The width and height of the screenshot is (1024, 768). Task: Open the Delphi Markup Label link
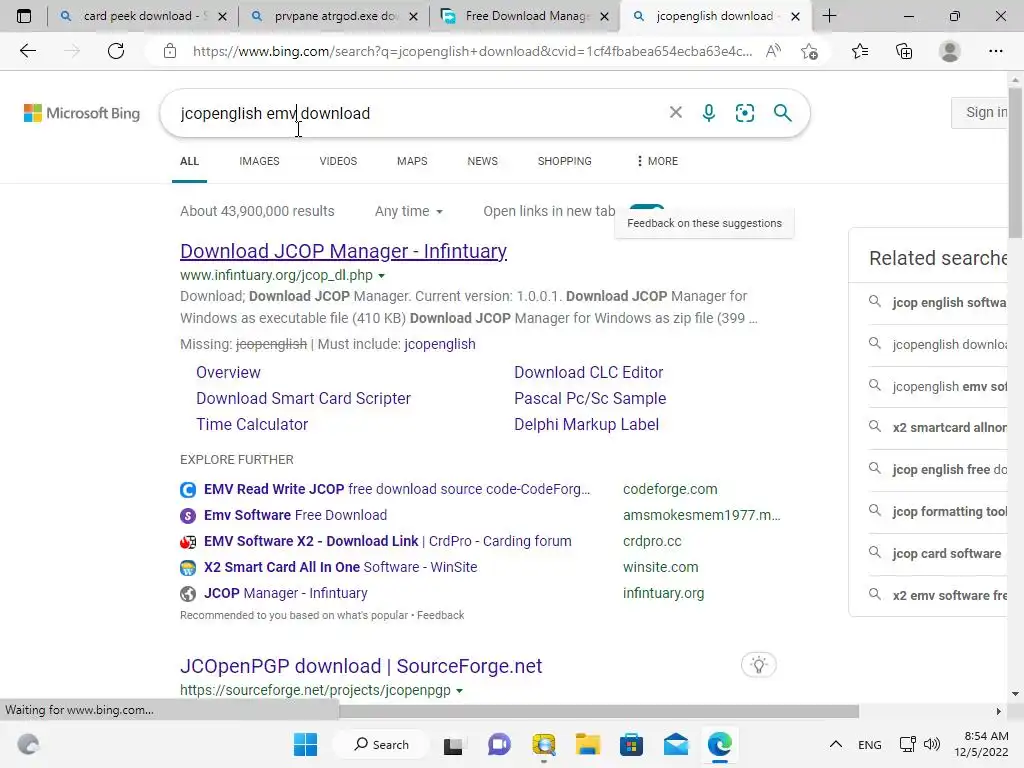click(x=586, y=424)
